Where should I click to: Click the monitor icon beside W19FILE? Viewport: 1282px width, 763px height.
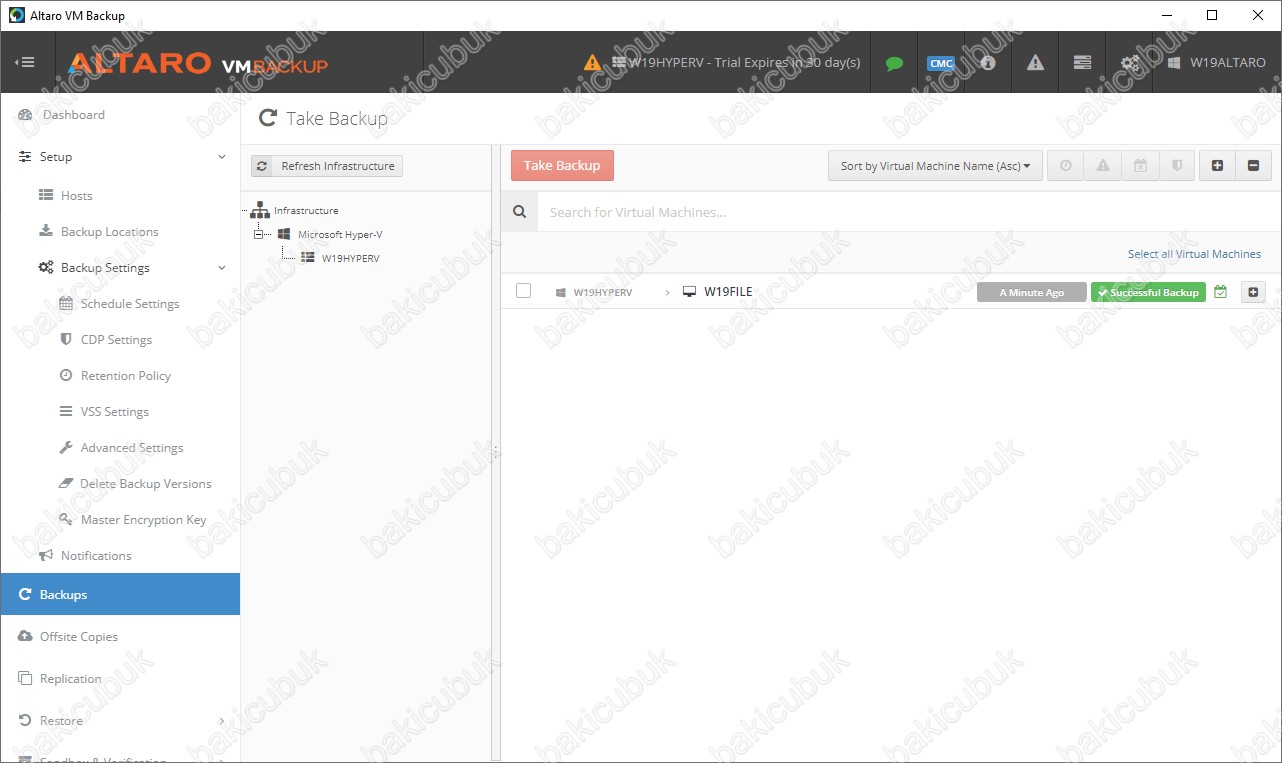(689, 292)
